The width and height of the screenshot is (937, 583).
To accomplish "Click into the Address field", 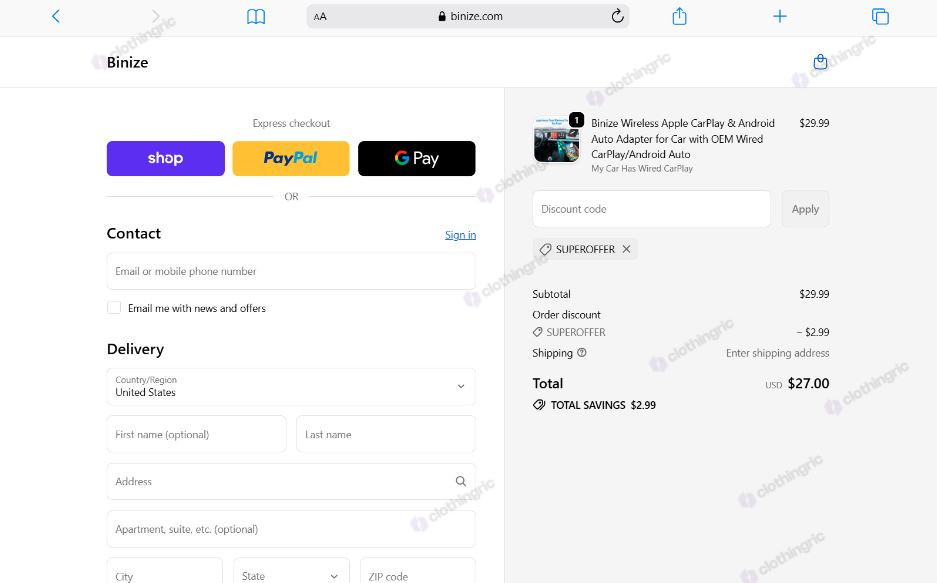I will tap(291, 481).
